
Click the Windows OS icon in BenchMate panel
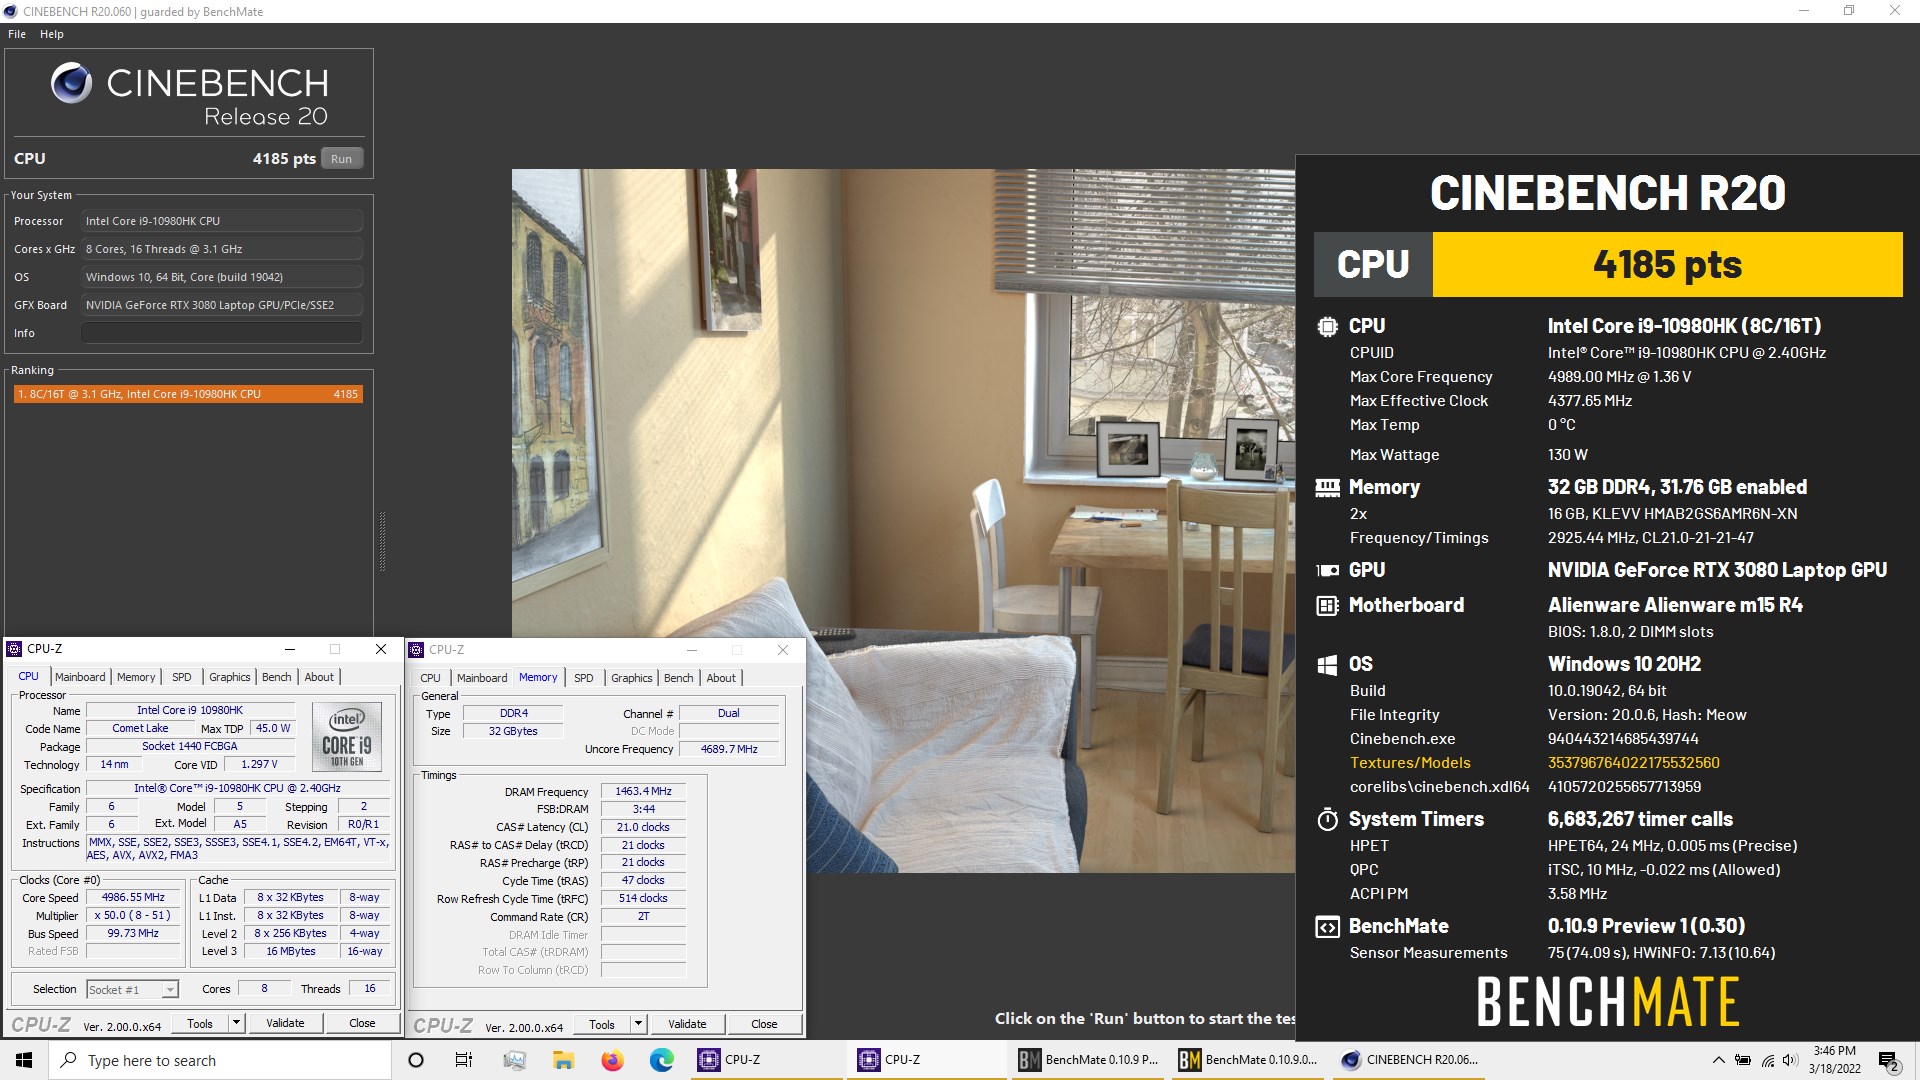coord(1327,664)
